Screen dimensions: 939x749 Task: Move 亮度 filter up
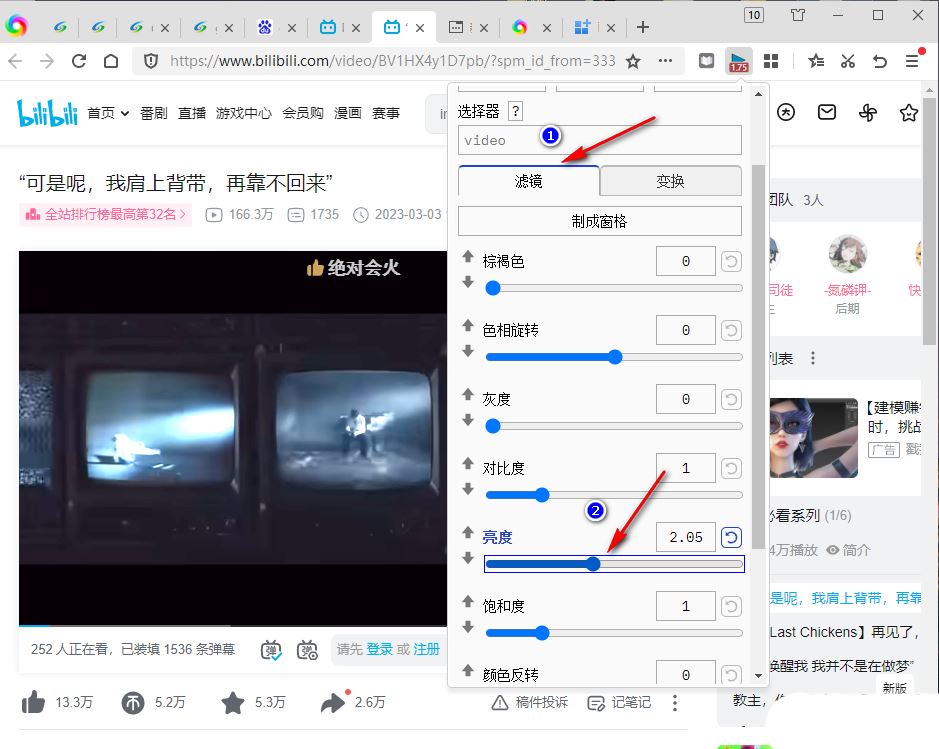(x=468, y=532)
